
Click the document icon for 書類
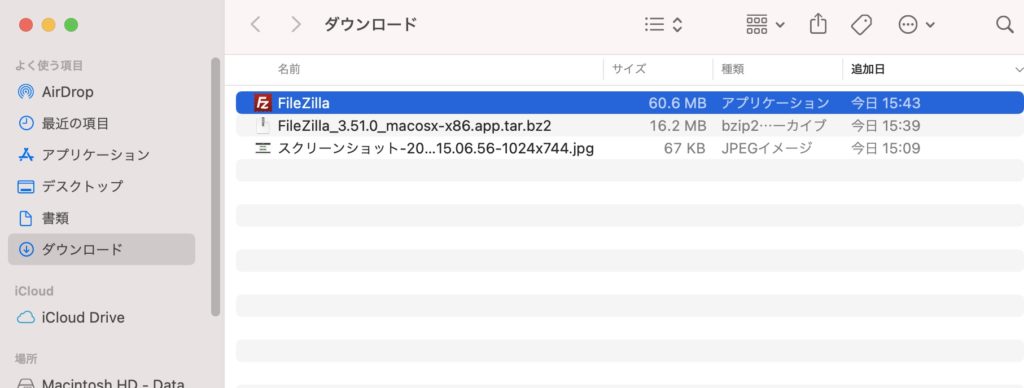(x=25, y=218)
